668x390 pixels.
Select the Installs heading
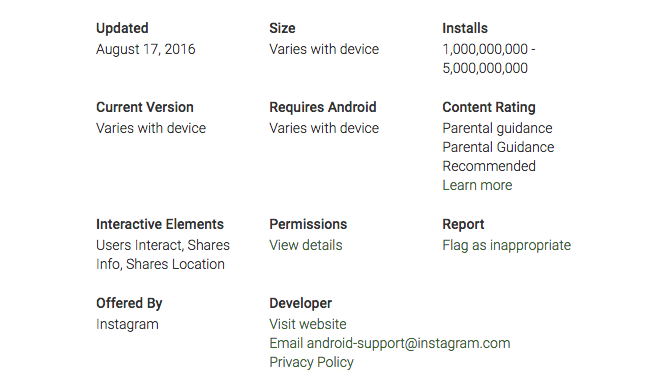[x=465, y=28]
